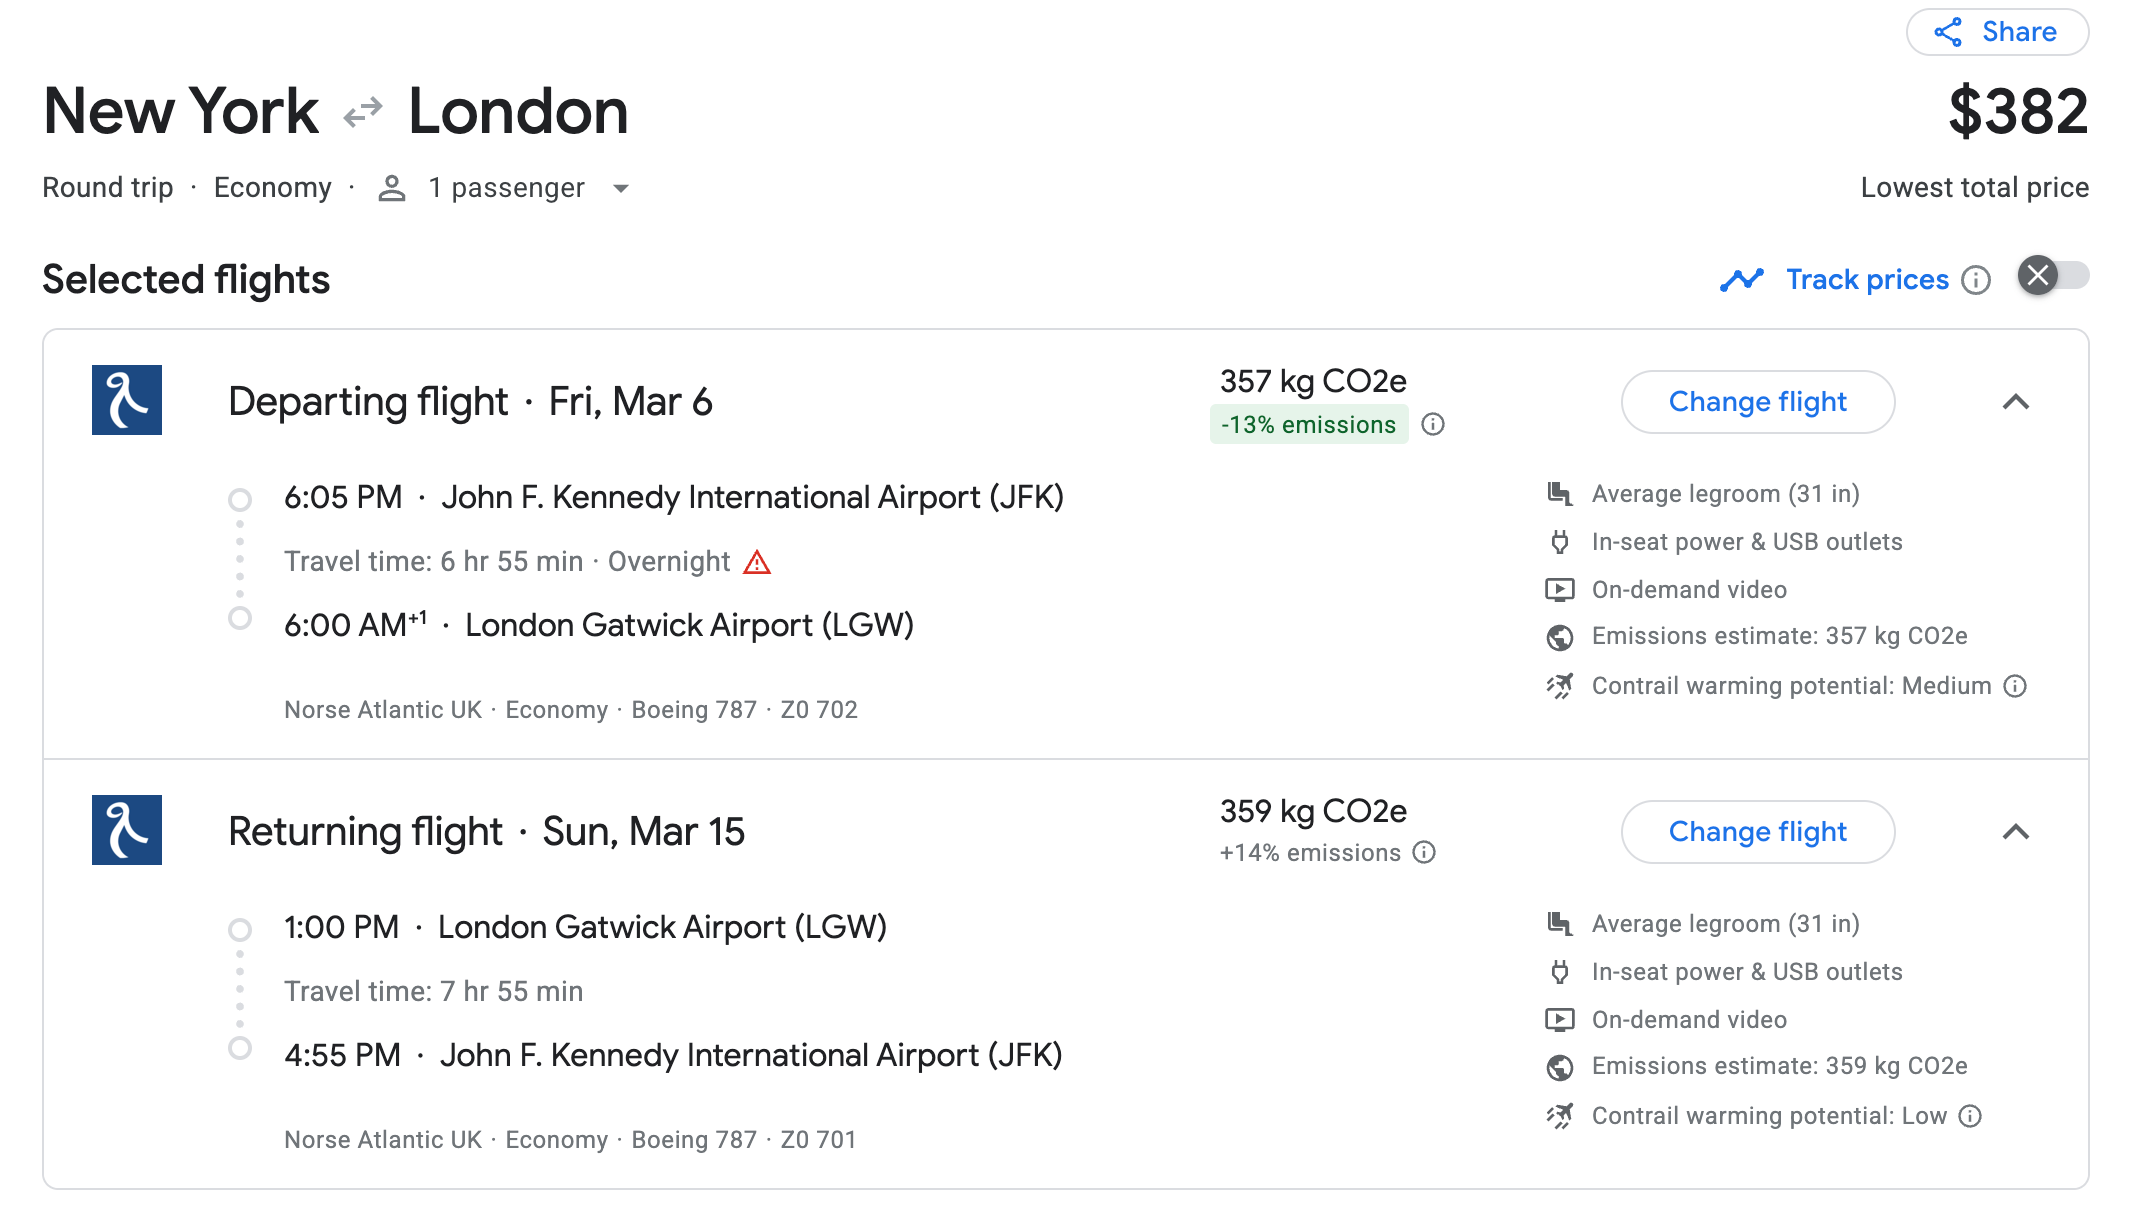This screenshot has height=1216, width=2130.
Task: Change the departing flight
Action: click(1758, 402)
